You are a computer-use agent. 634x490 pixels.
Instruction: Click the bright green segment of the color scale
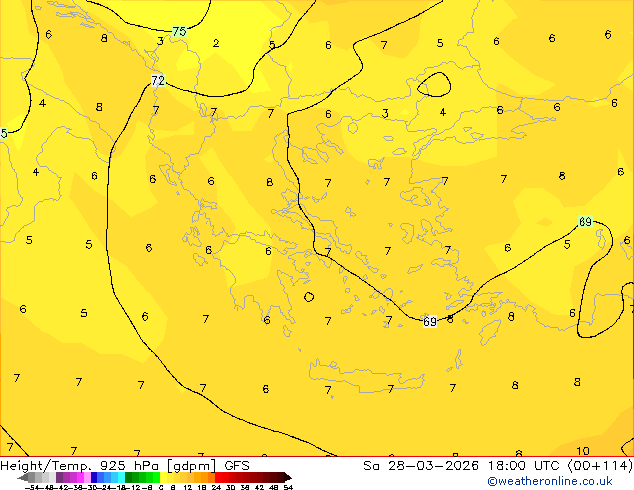pyautogui.click(x=156, y=477)
